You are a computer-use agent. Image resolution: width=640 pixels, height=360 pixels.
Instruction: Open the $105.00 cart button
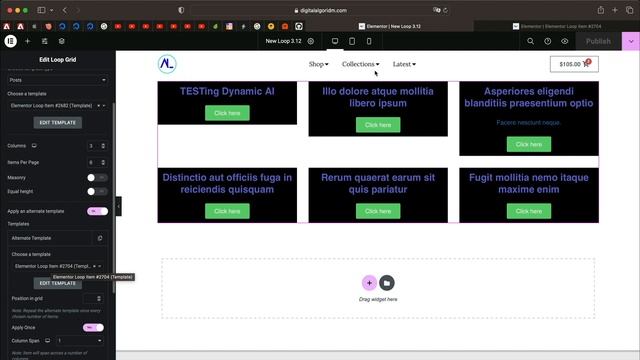[x=574, y=64]
